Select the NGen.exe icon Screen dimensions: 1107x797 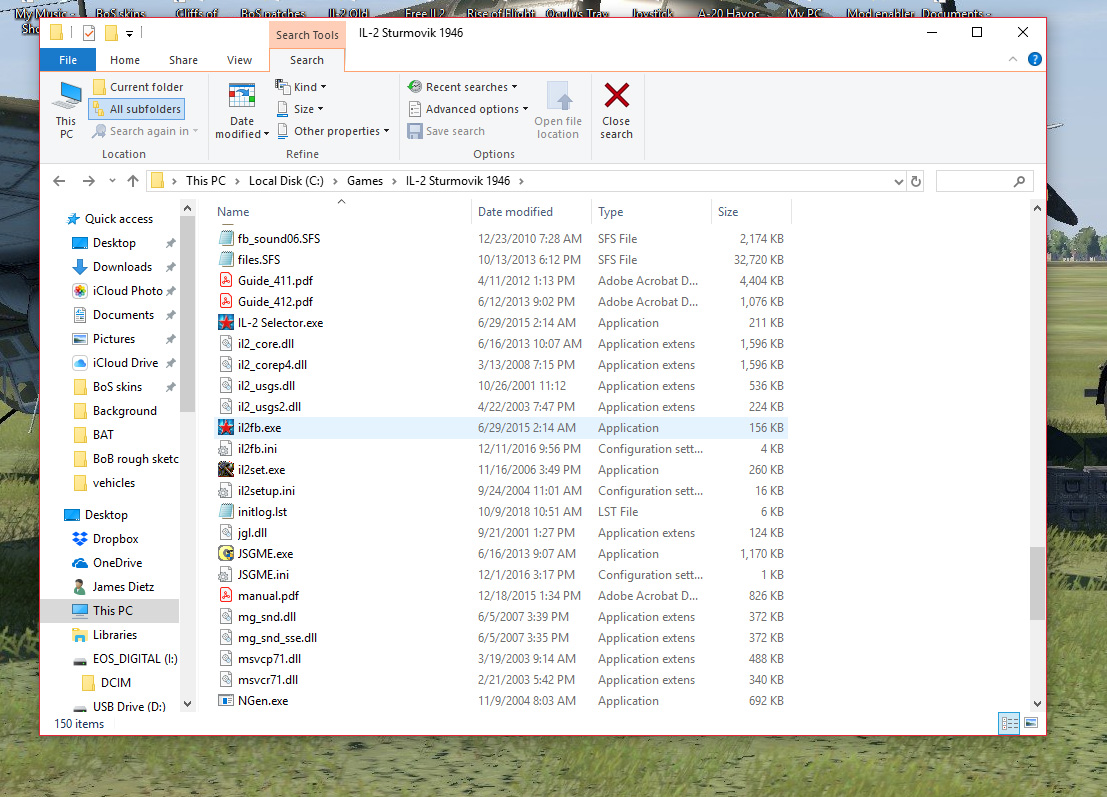click(x=226, y=701)
